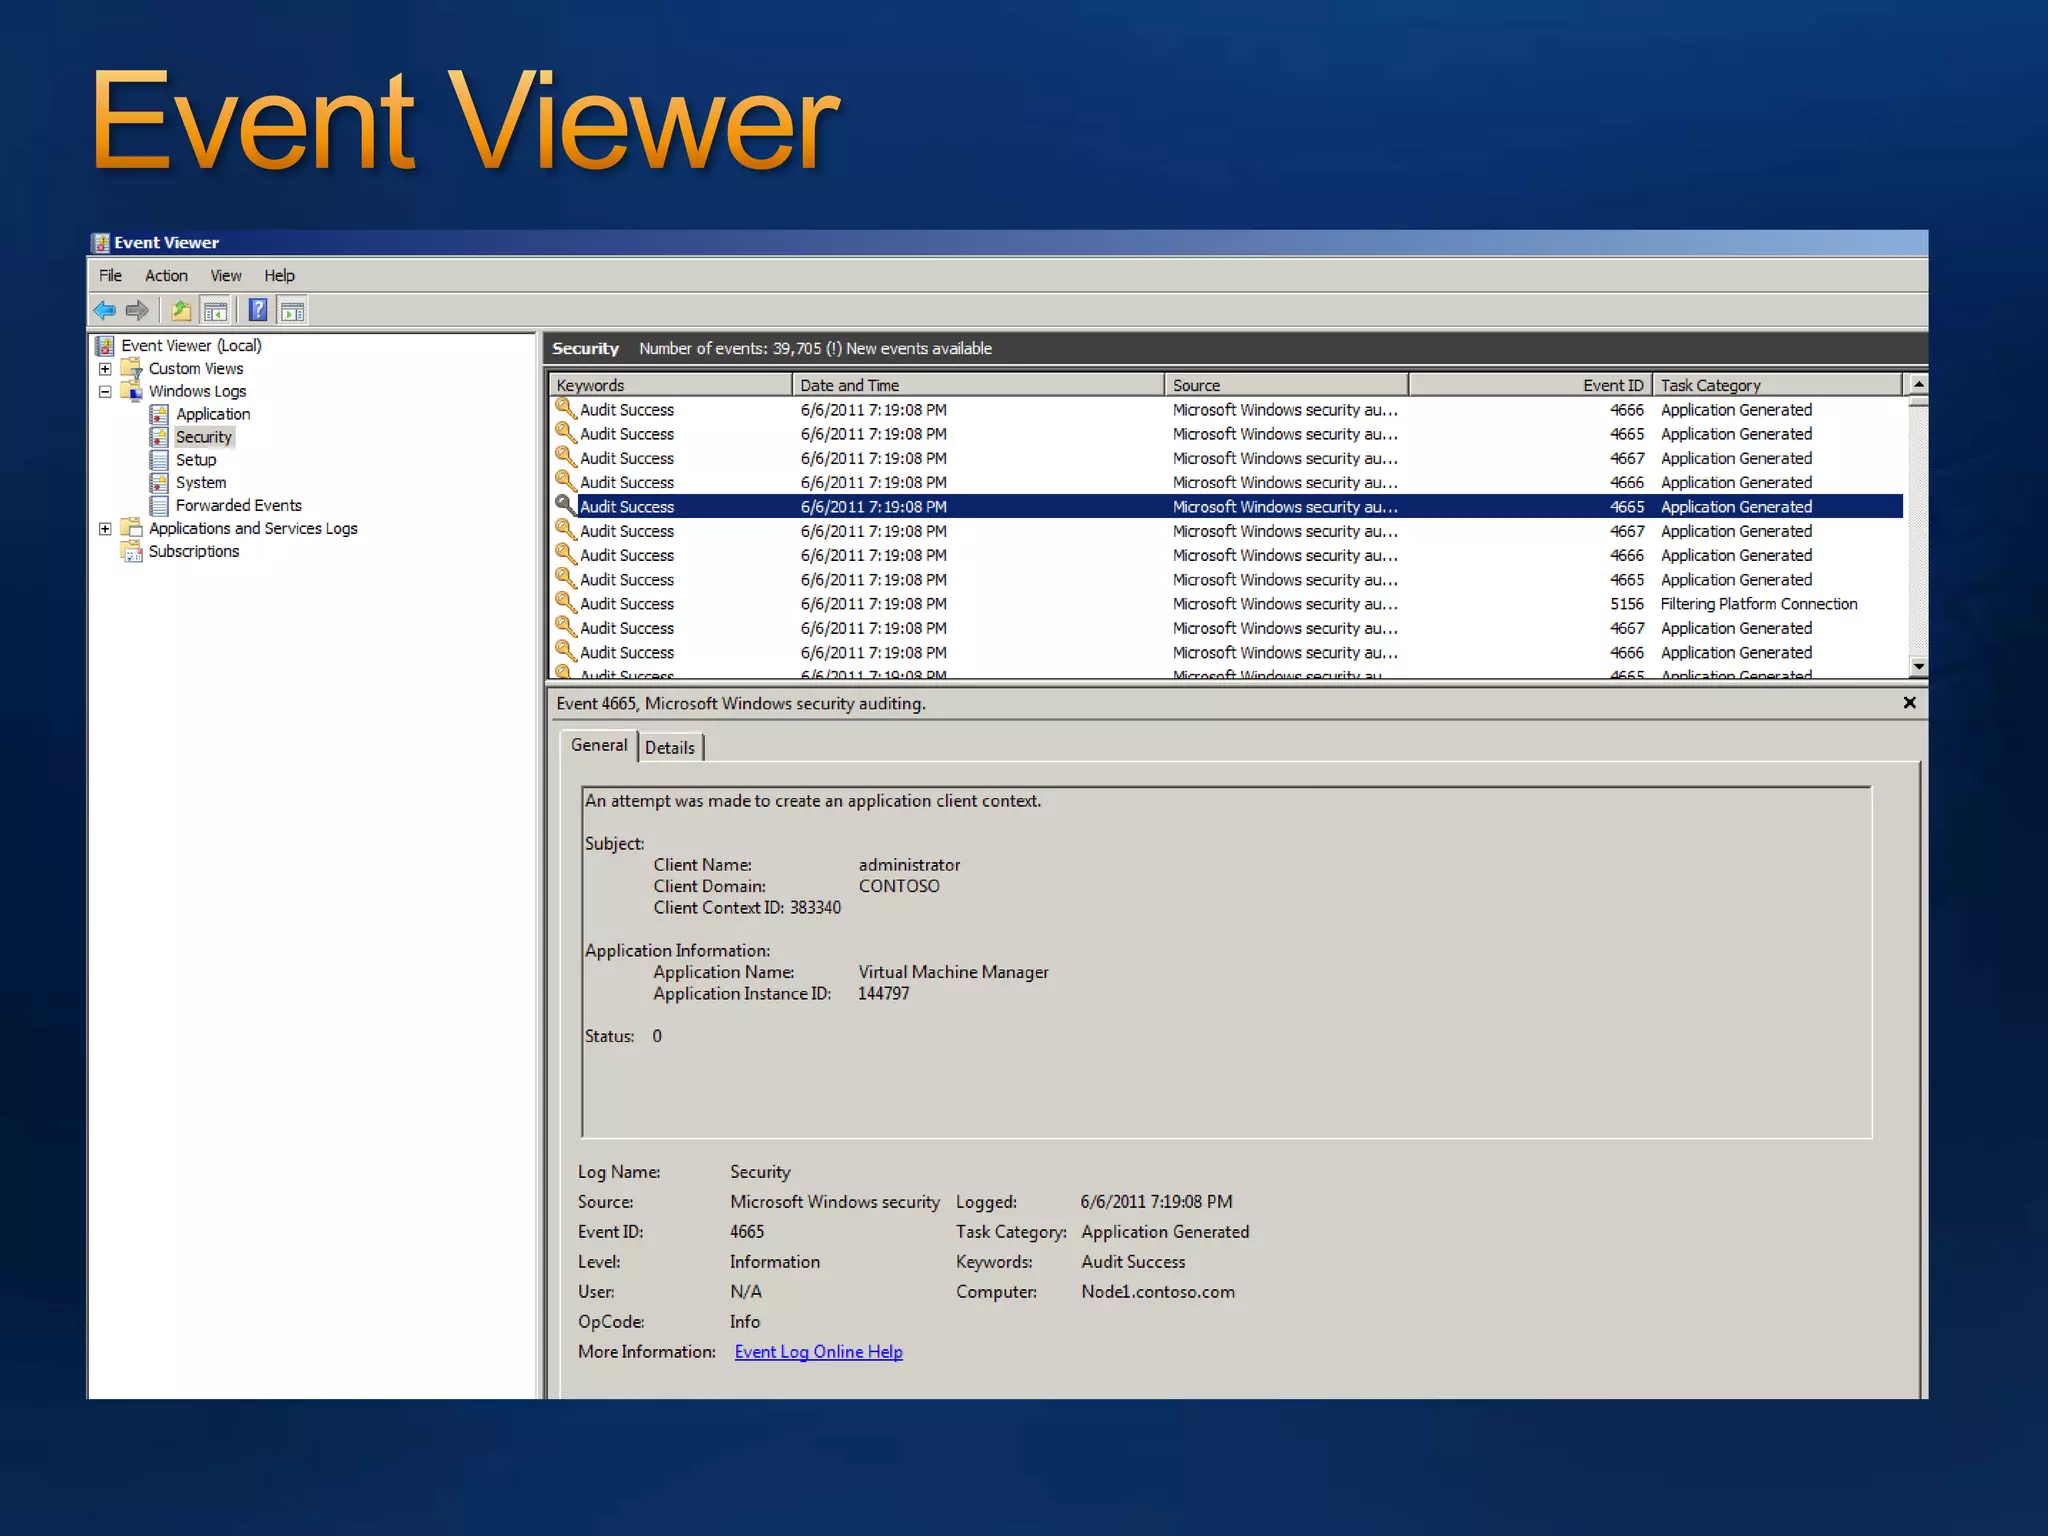Click the Windows Logs folder icon
Viewport: 2048px width, 1536px height.
point(132,392)
